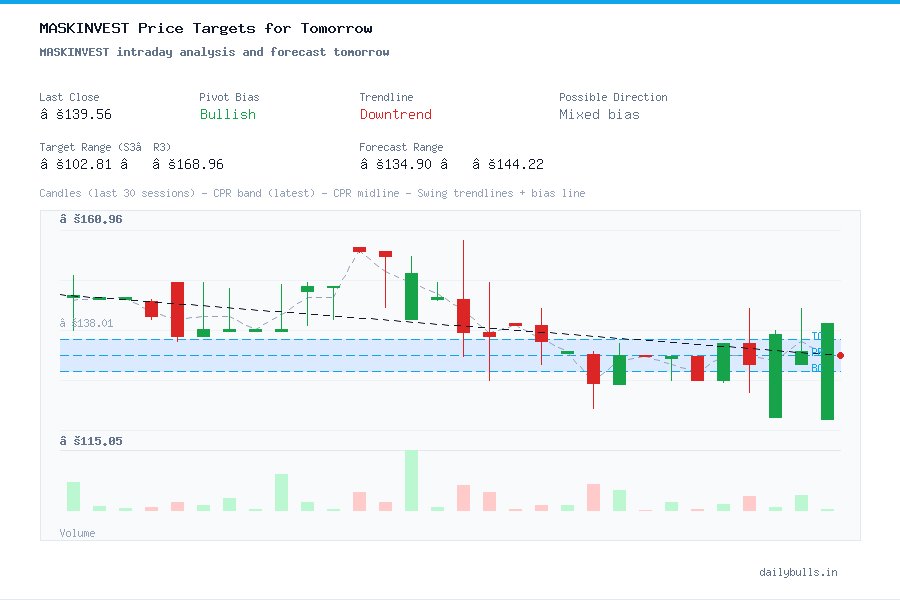900x600 pixels.
Task: Click the 138.01 price level marker
Action: (88, 323)
